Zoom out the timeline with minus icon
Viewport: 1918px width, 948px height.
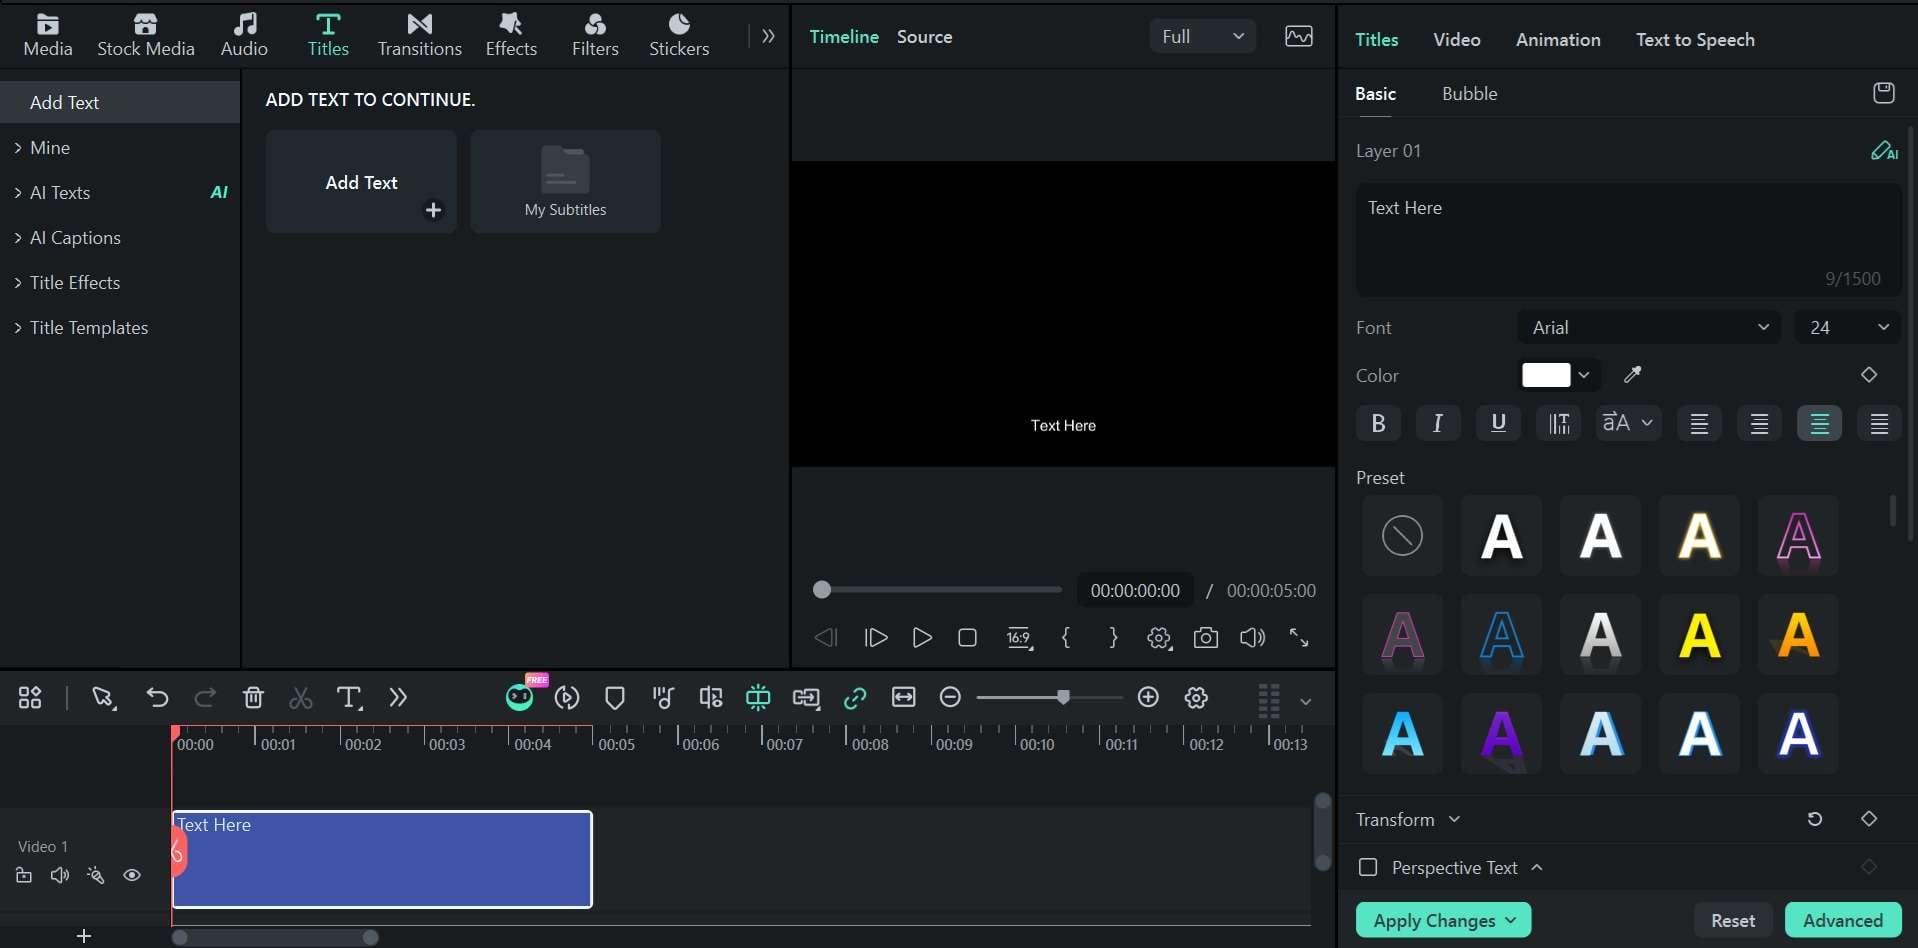(x=951, y=697)
